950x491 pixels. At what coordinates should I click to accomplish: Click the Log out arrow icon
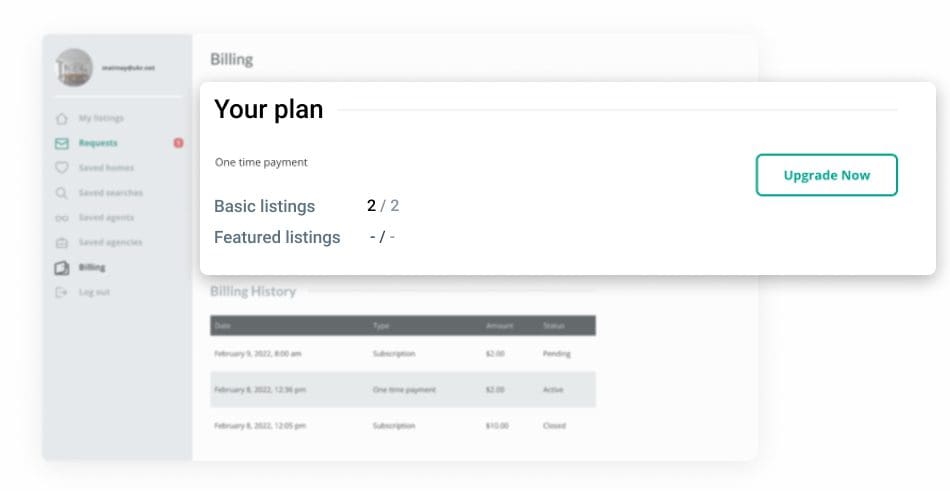point(62,292)
